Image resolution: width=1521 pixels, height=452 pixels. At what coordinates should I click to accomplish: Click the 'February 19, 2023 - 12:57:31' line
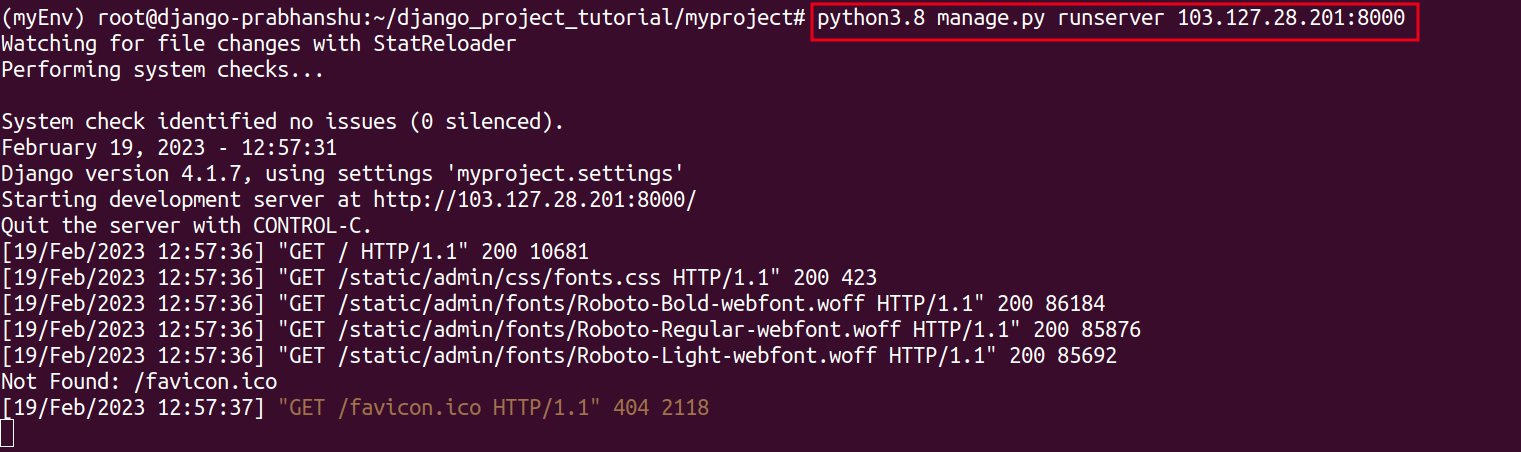coord(168,148)
